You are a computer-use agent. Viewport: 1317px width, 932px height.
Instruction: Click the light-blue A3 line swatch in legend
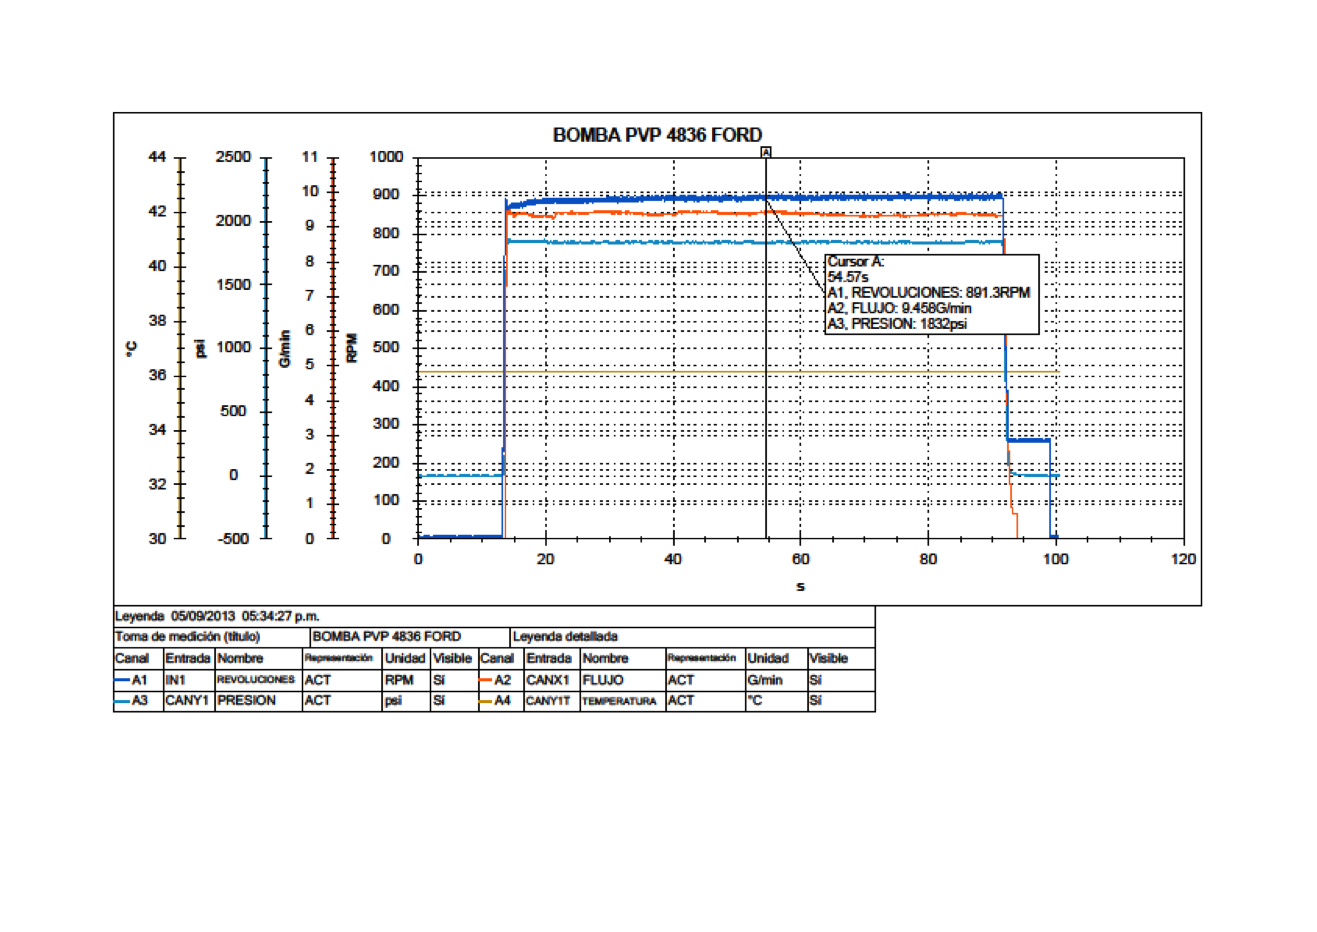123,701
